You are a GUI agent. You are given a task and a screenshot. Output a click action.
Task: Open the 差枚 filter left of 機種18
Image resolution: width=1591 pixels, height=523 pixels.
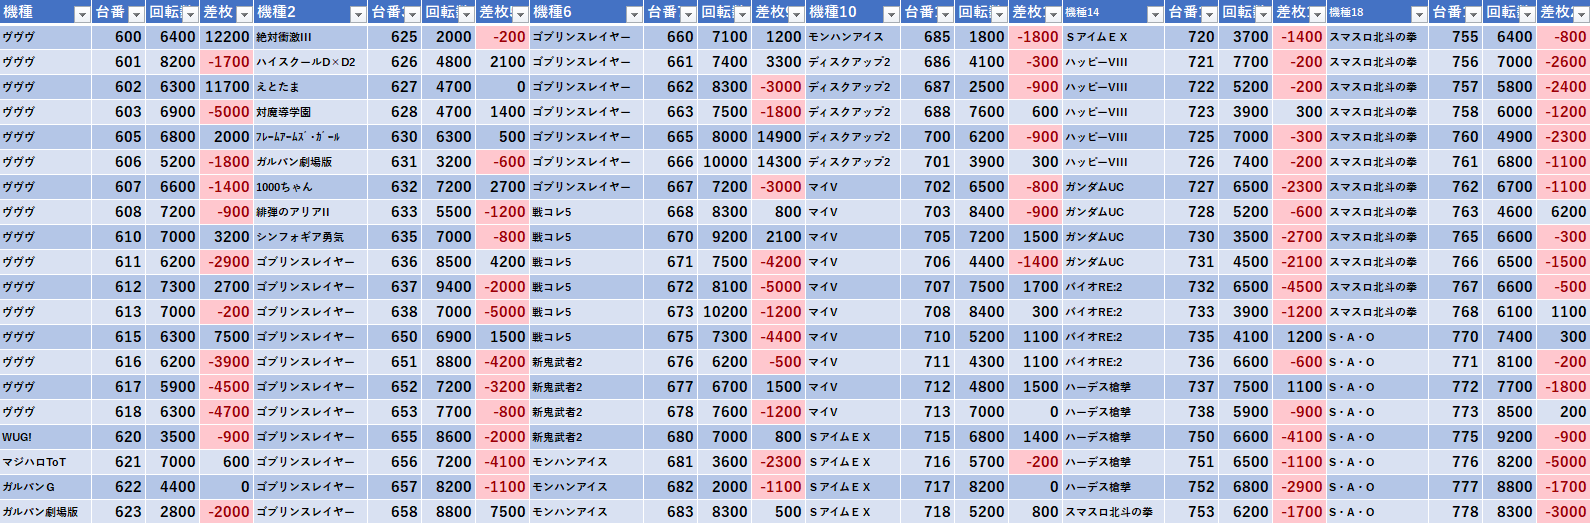[1317, 14]
